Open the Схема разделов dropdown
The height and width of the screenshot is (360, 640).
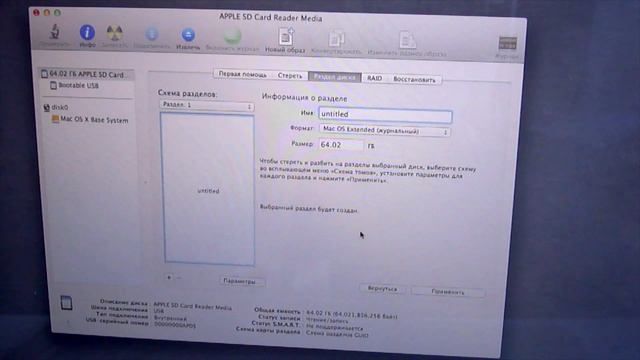point(207,105)
